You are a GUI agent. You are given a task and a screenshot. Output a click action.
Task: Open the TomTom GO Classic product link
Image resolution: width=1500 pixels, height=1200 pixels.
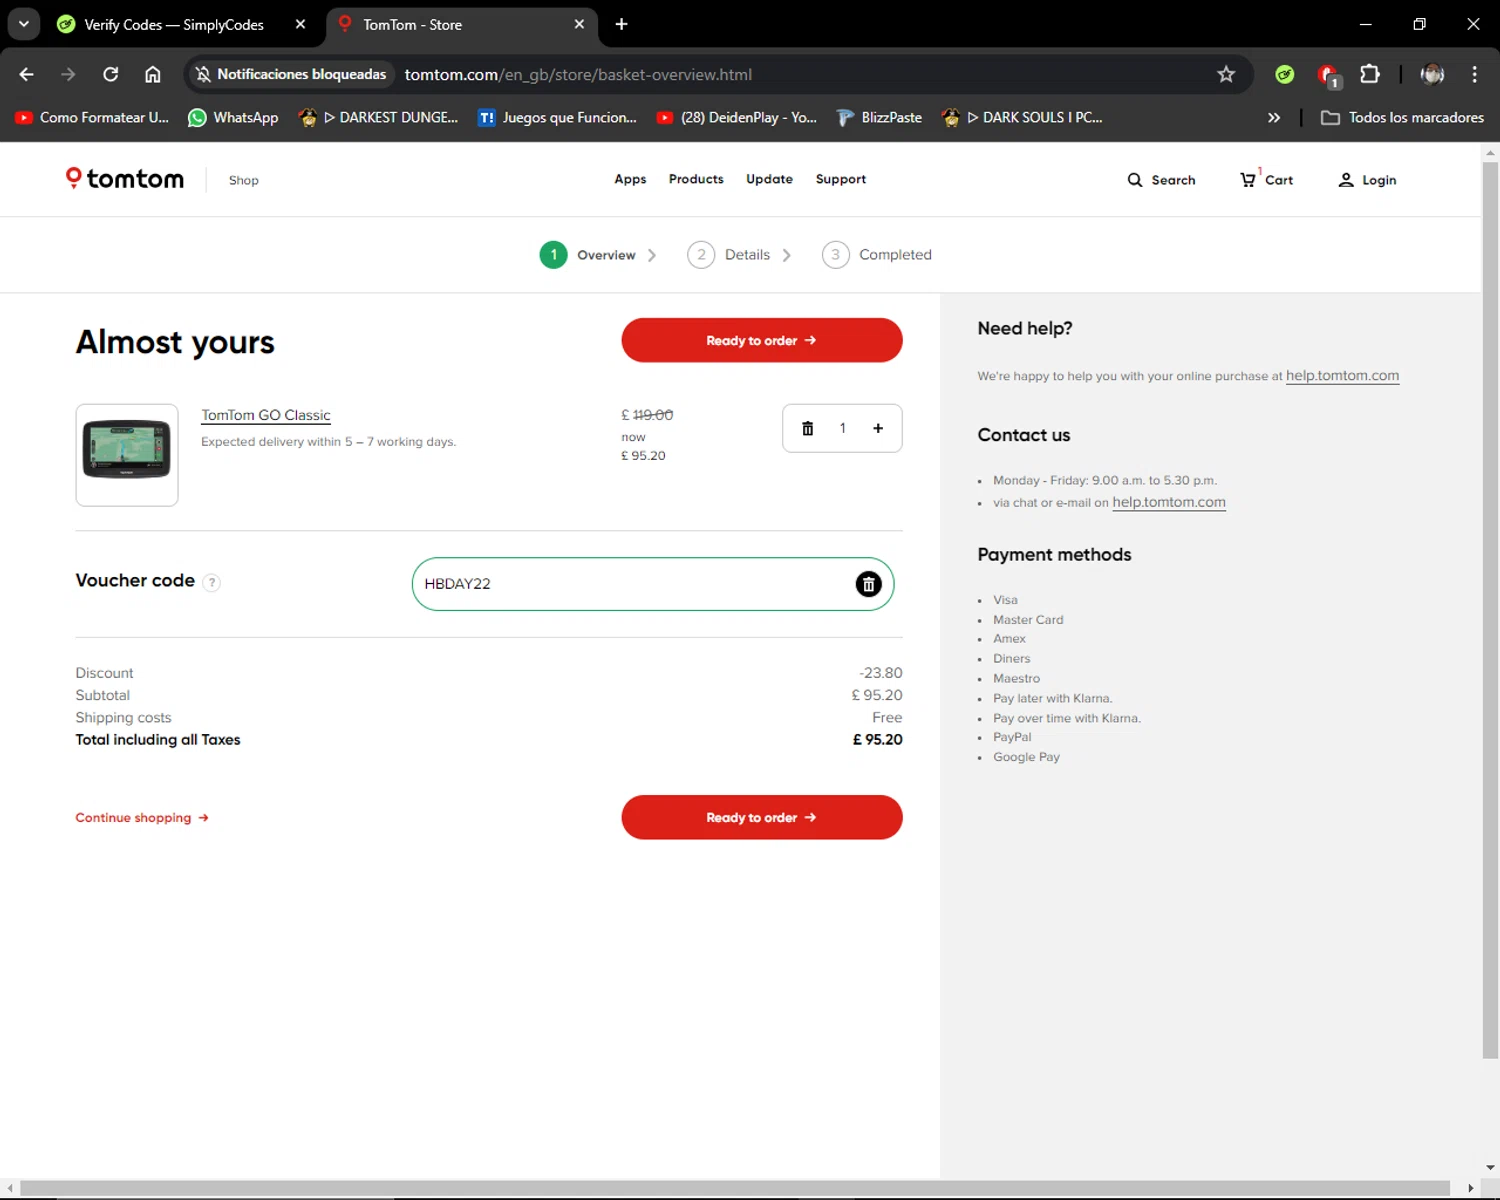(x=266, y=415)
